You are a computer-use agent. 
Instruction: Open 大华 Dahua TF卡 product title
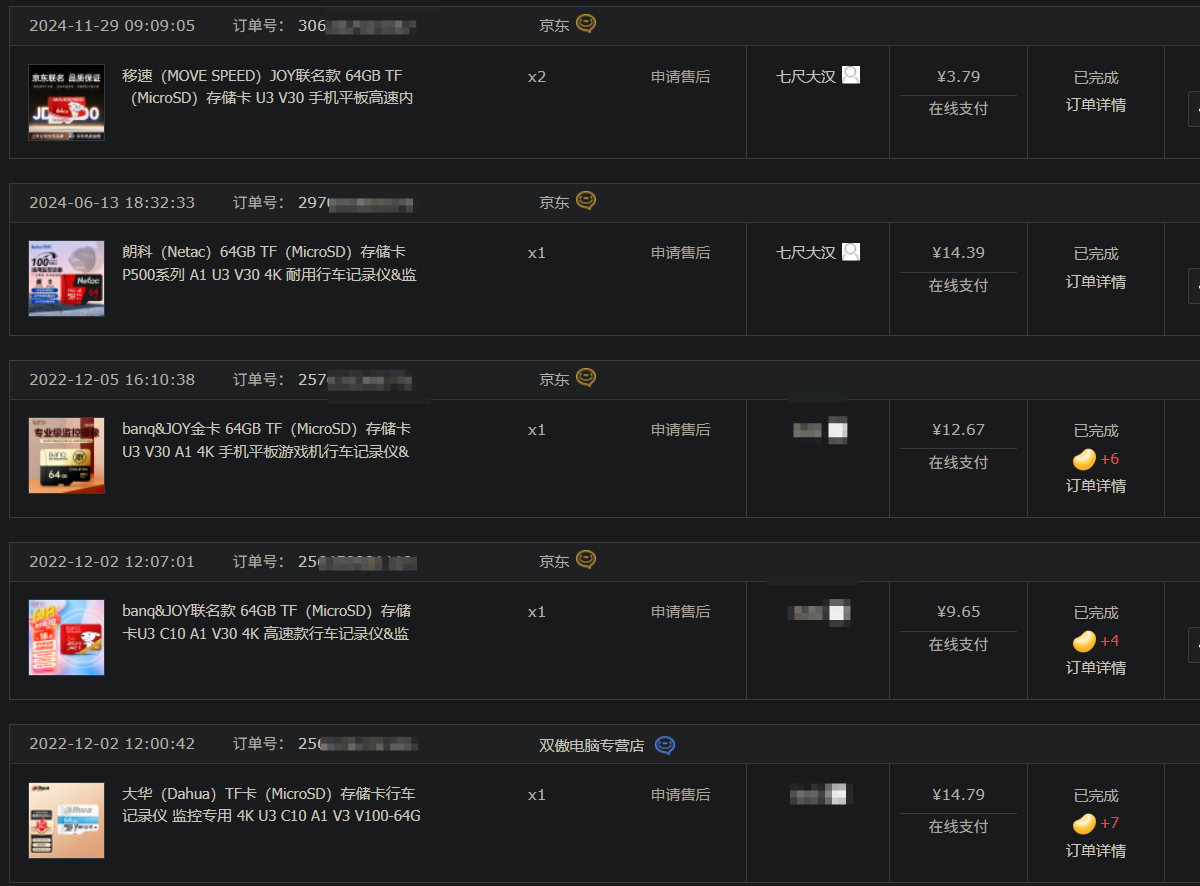272,805
